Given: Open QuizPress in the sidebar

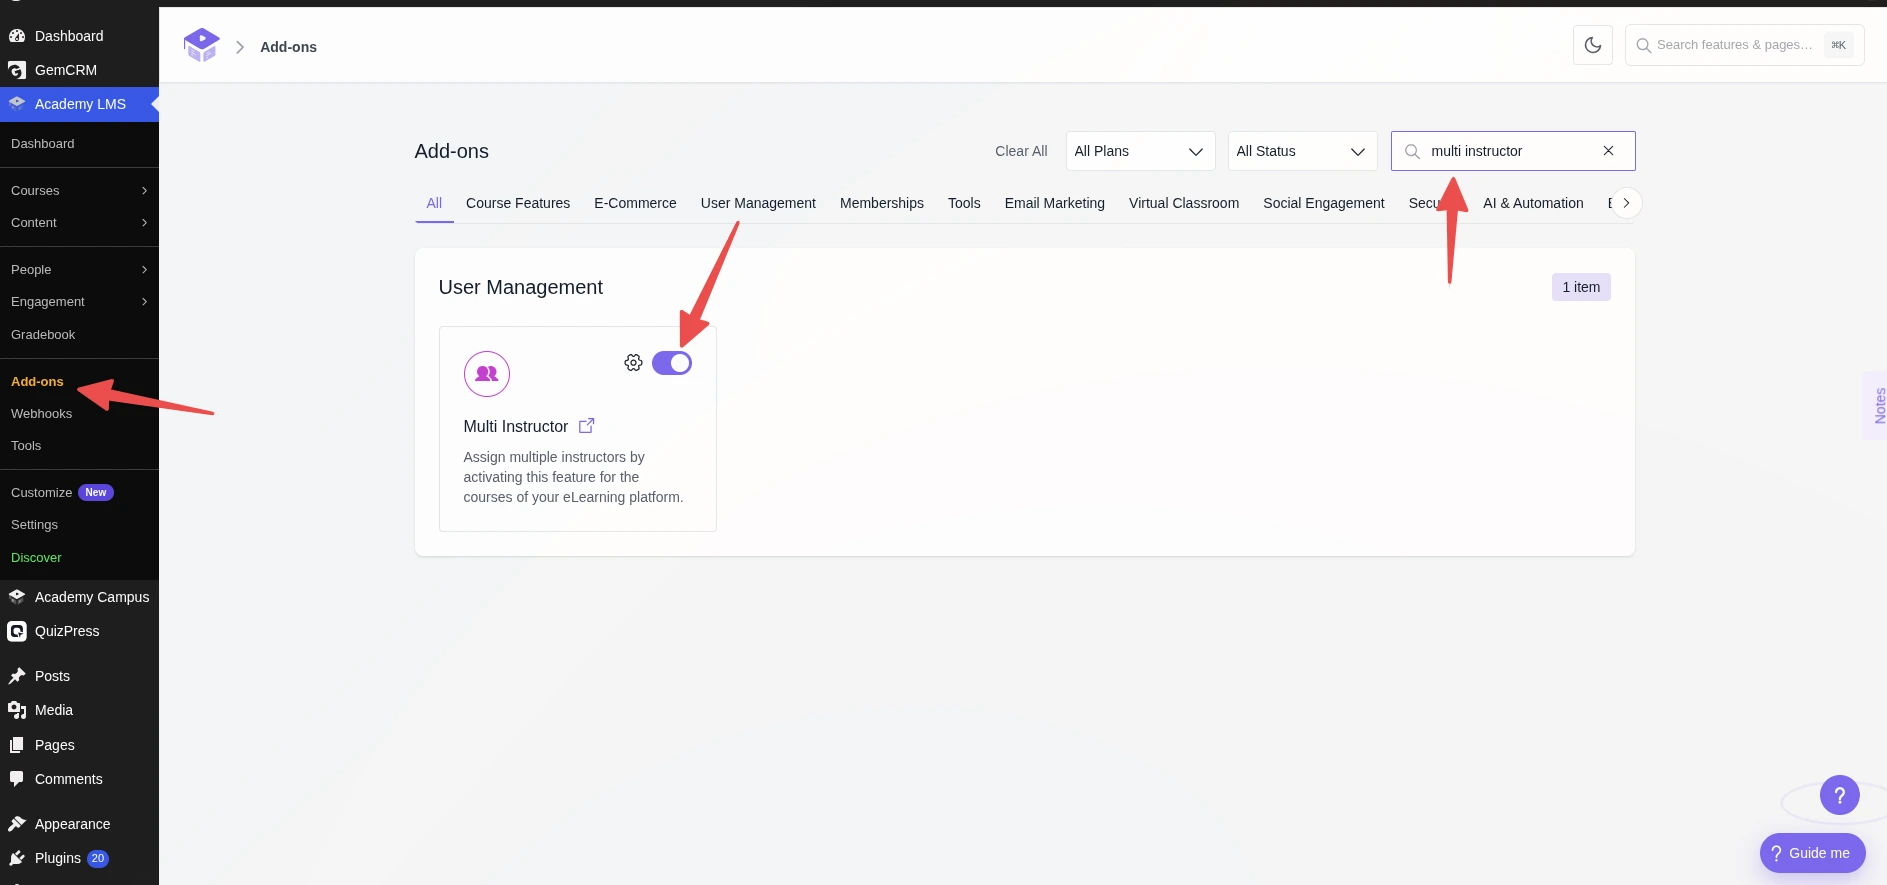Looking at the screenshot, I should pyautogui.click(x=79, y=631).
